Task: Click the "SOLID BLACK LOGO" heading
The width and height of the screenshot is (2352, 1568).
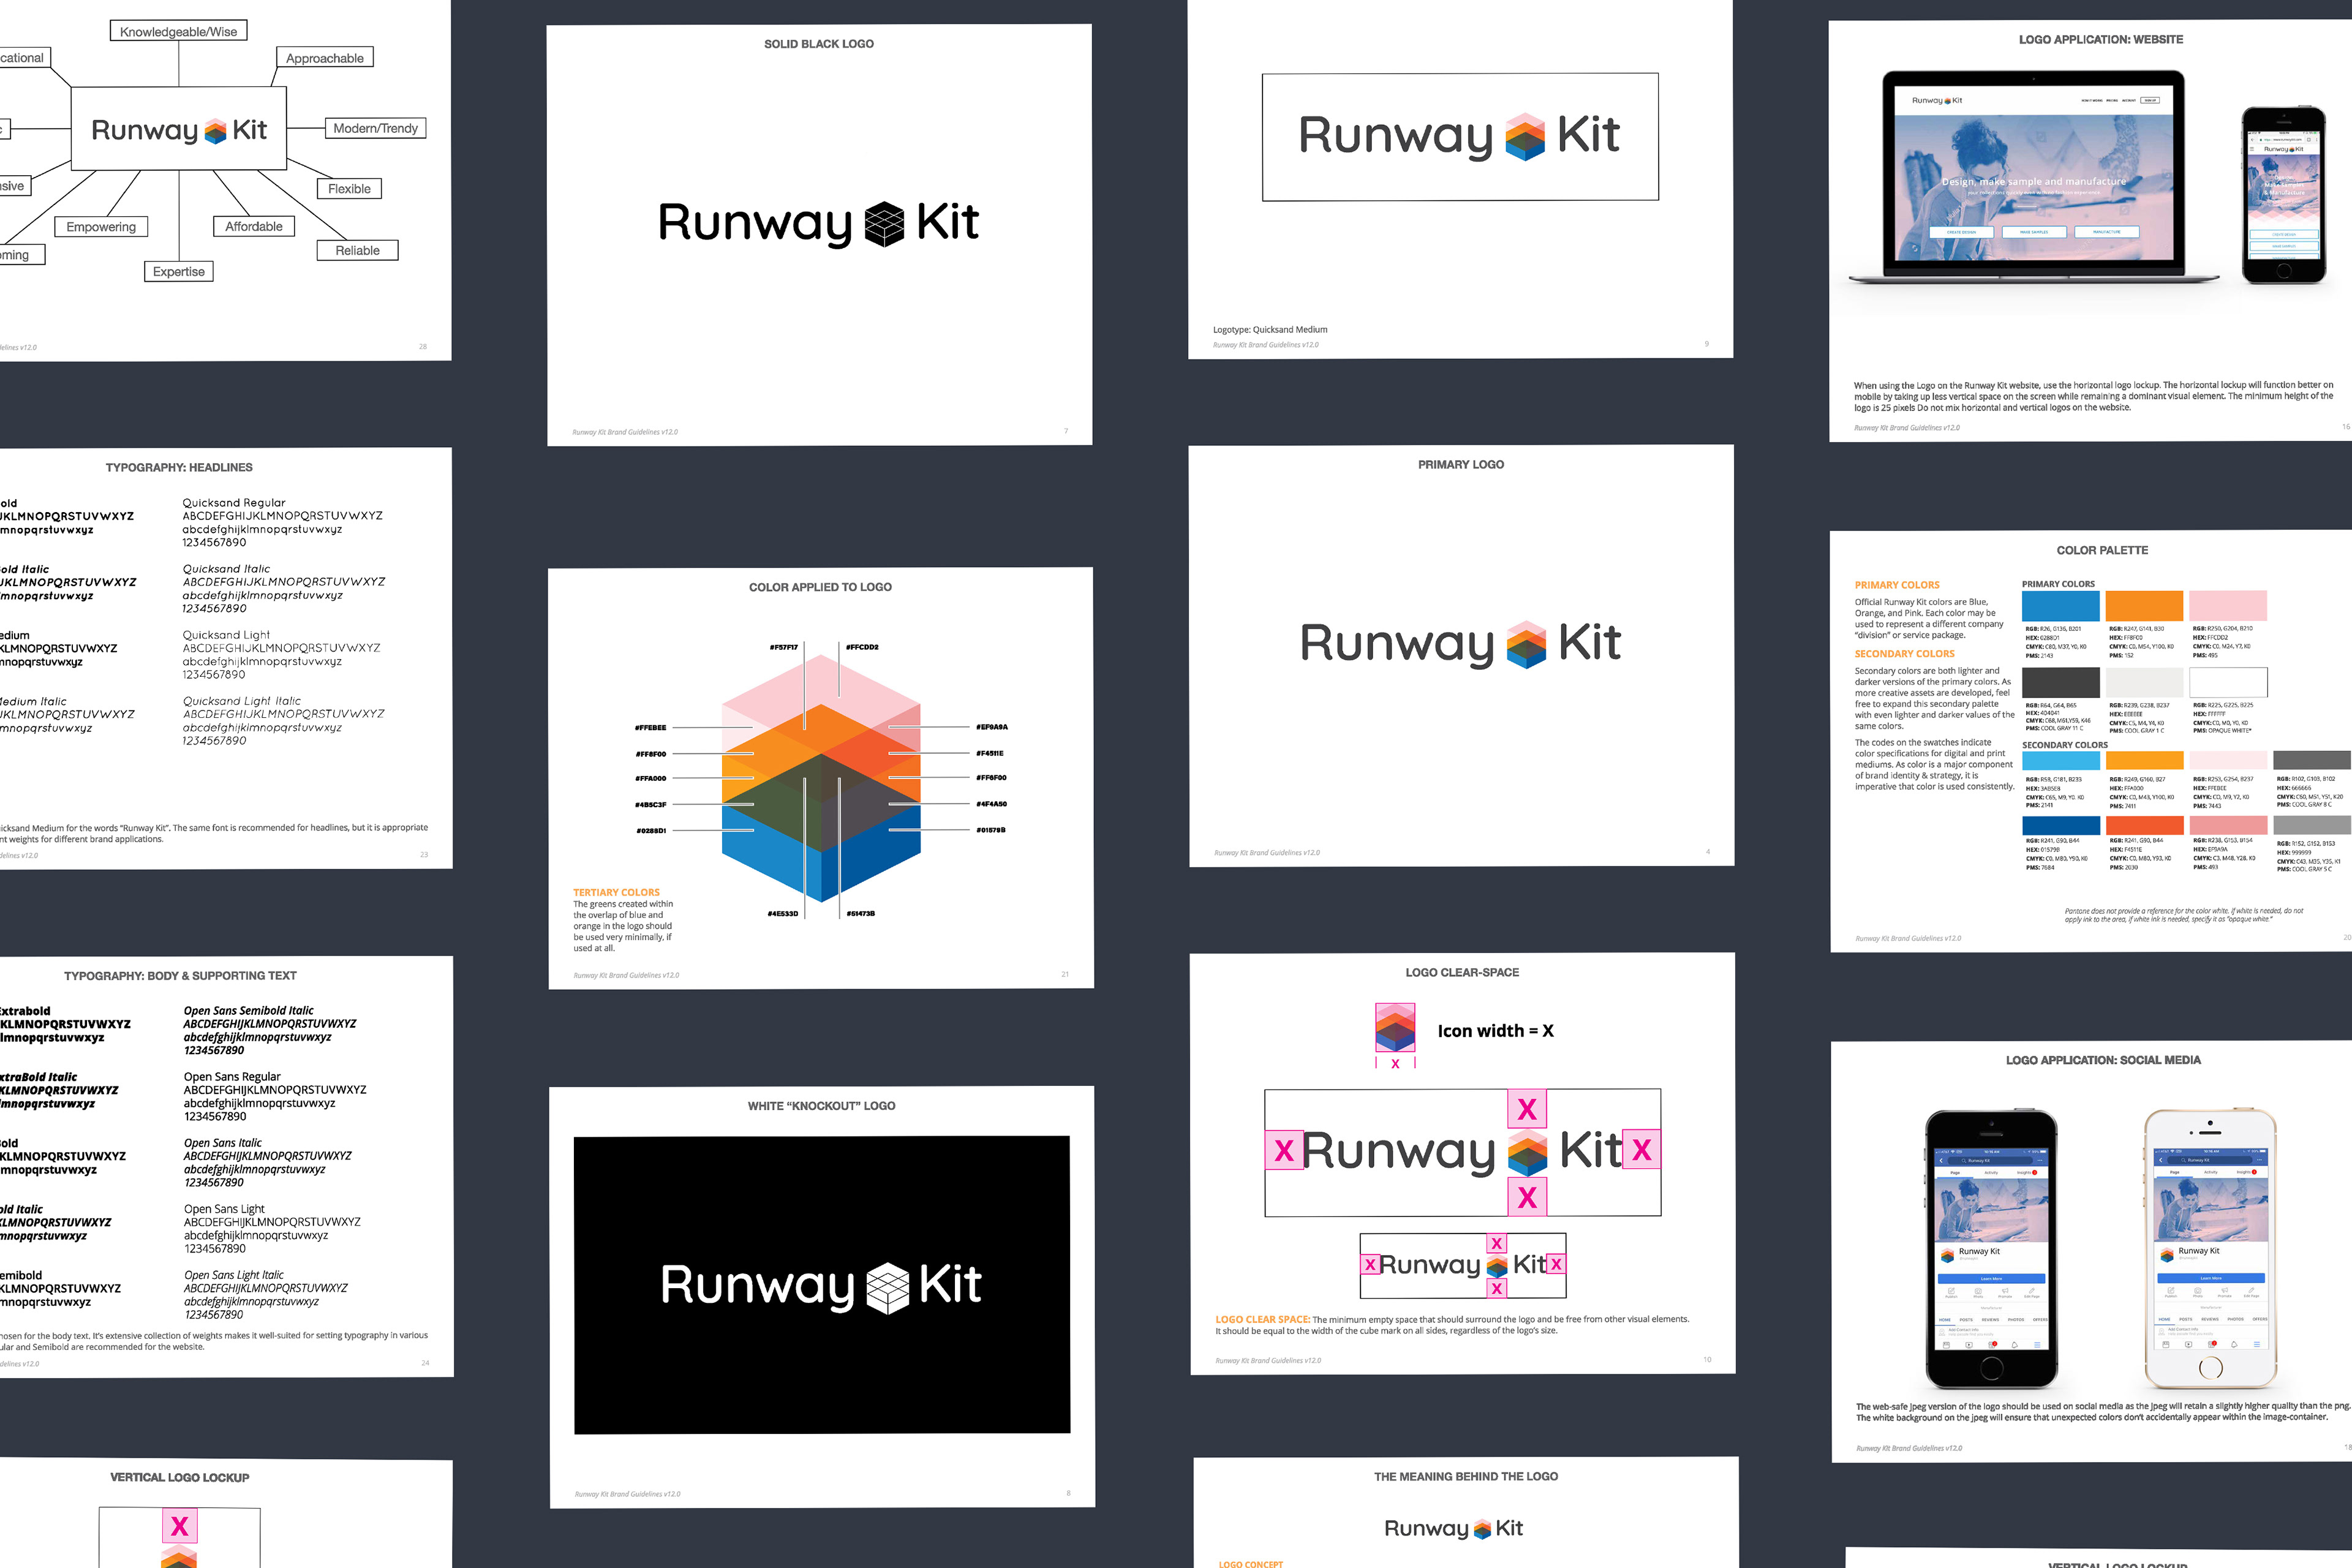Action: click(819, 44)
